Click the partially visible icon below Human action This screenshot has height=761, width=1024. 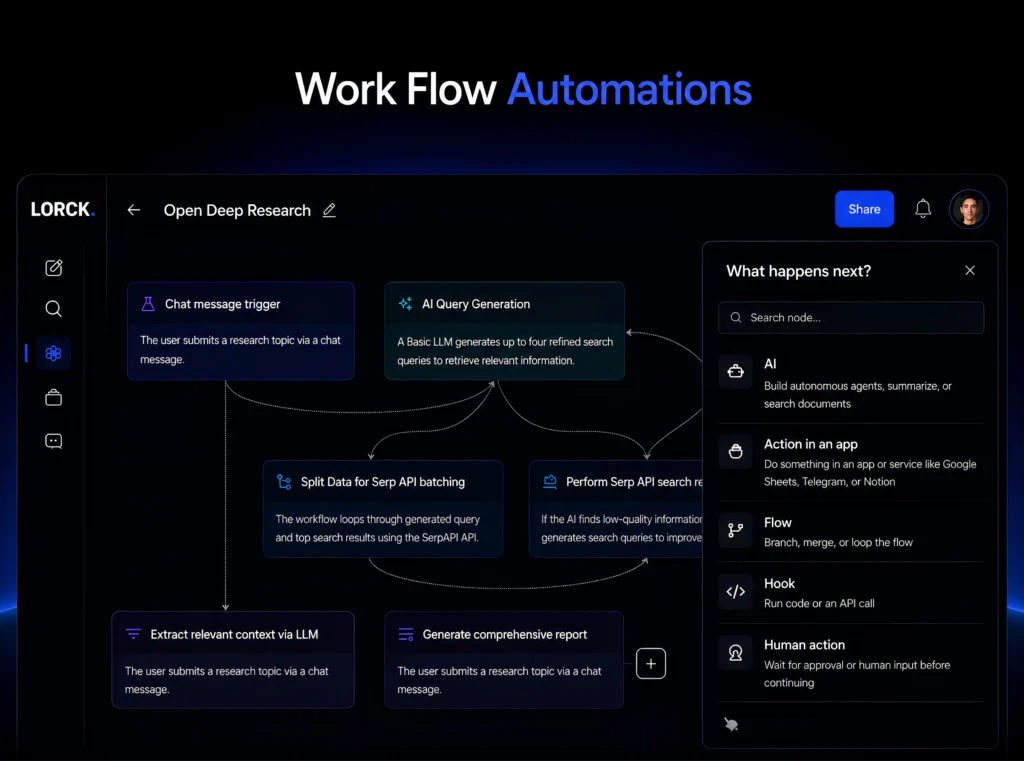(731, 724)
